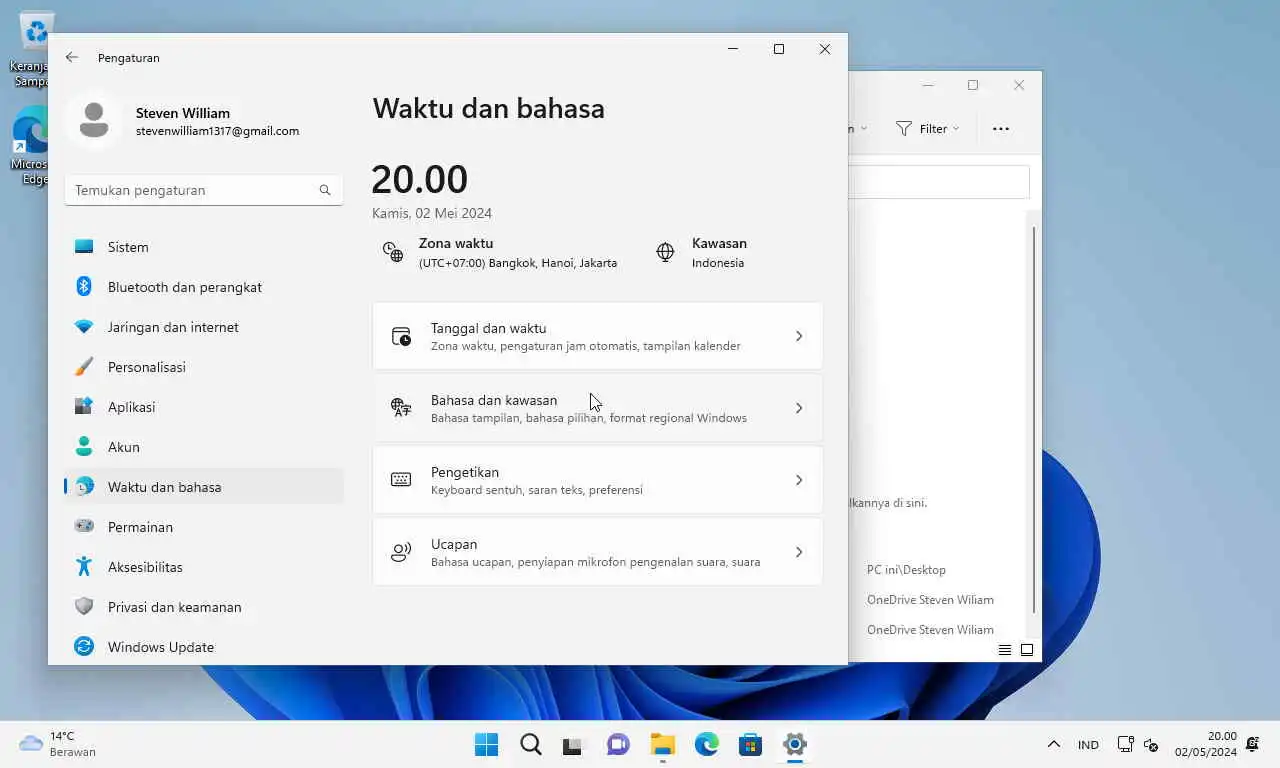Open Tanggal dan waktu settings card
The width and height of the screenshot is (1280, 768).
[598, 336]
